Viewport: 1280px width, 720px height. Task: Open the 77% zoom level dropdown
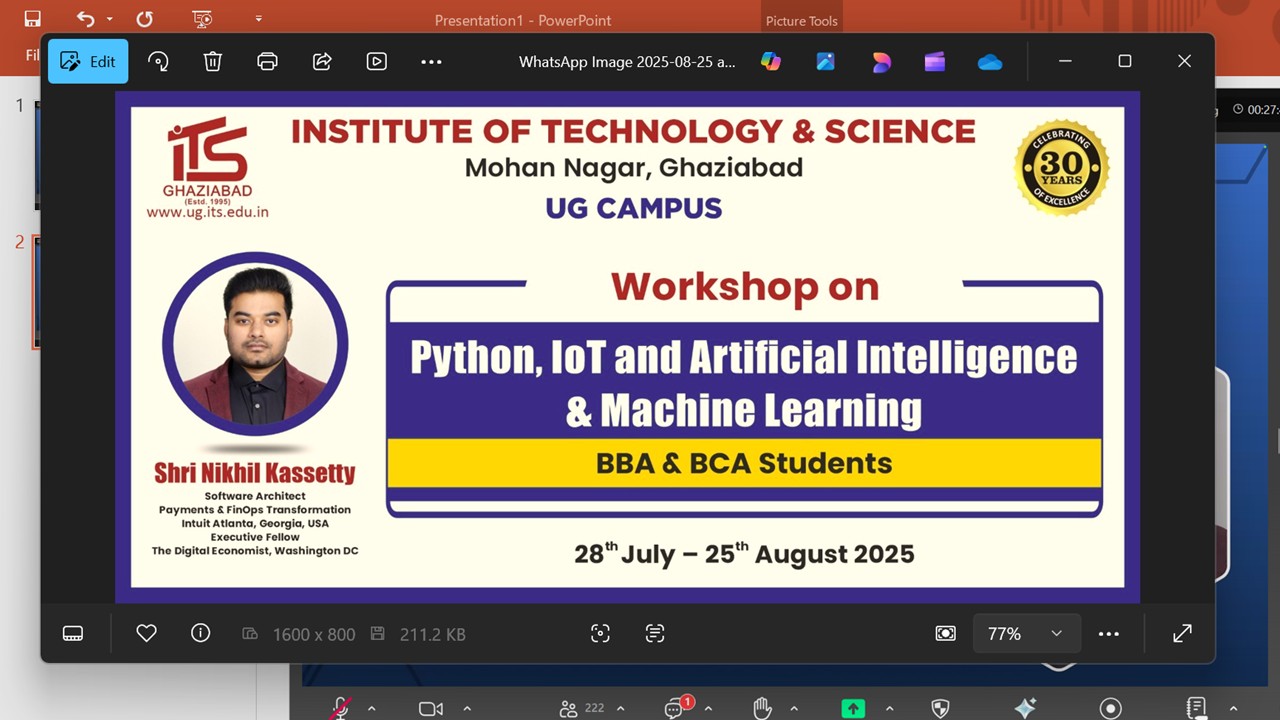click(x=1026, y=633)
